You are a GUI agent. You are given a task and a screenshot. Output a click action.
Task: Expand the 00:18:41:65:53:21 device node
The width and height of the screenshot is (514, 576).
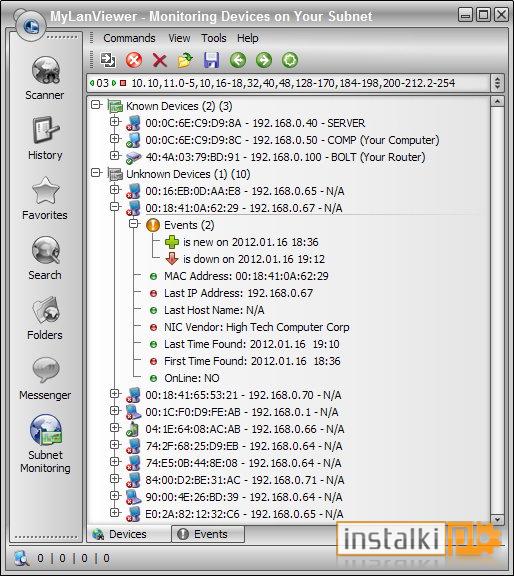pyautogui.click(x=115, y=393)
